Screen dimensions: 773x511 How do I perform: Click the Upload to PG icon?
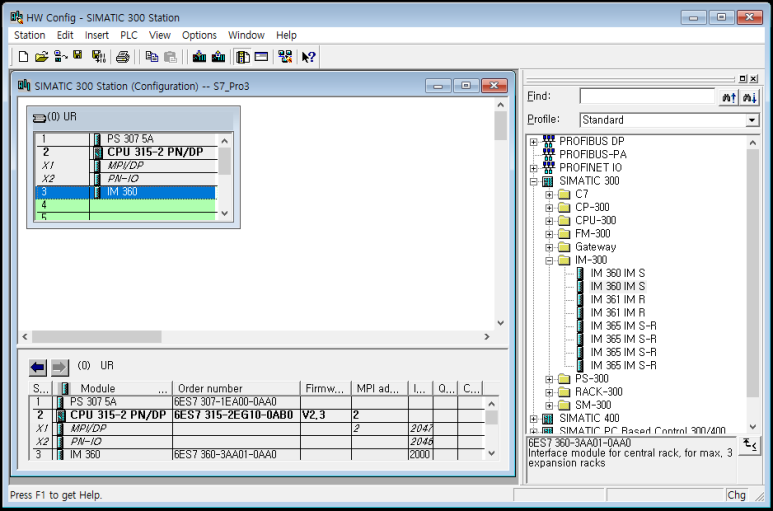coord(218,57)
